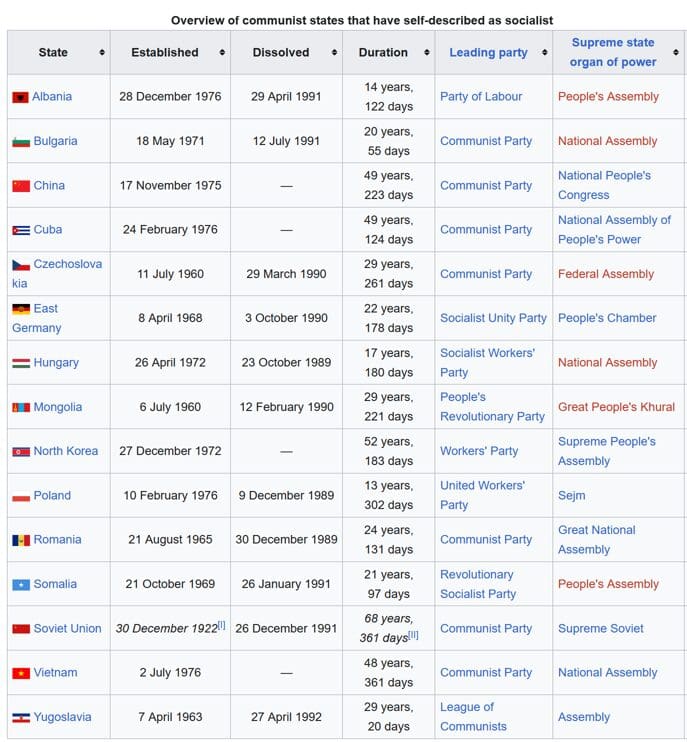Click footnote [I] beside 30 December 1922
Image resolution: width=687 pixels, height=742 pixels.
pyautogui.click(x=222, y=625)
